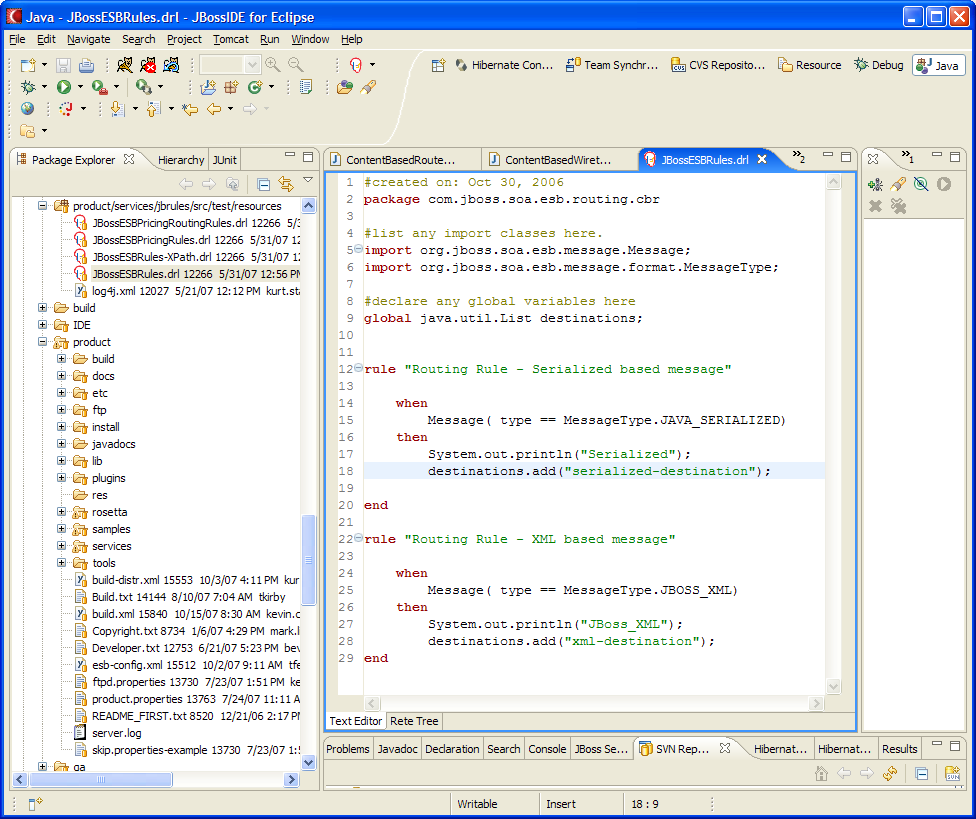Create New Java Project icon
The image size is (976, 819).
[208, 87]
